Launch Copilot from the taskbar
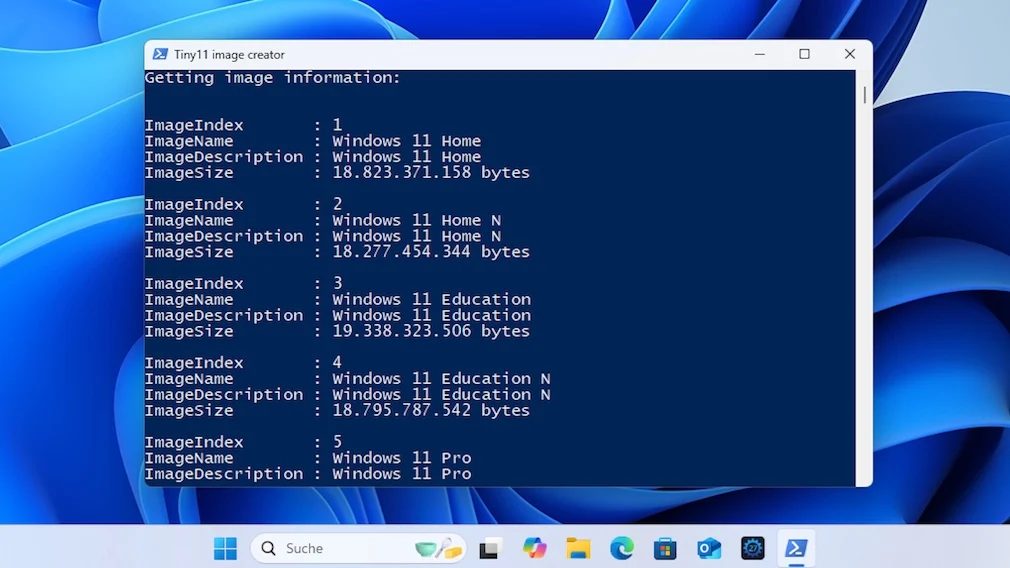 pos(535,549)
